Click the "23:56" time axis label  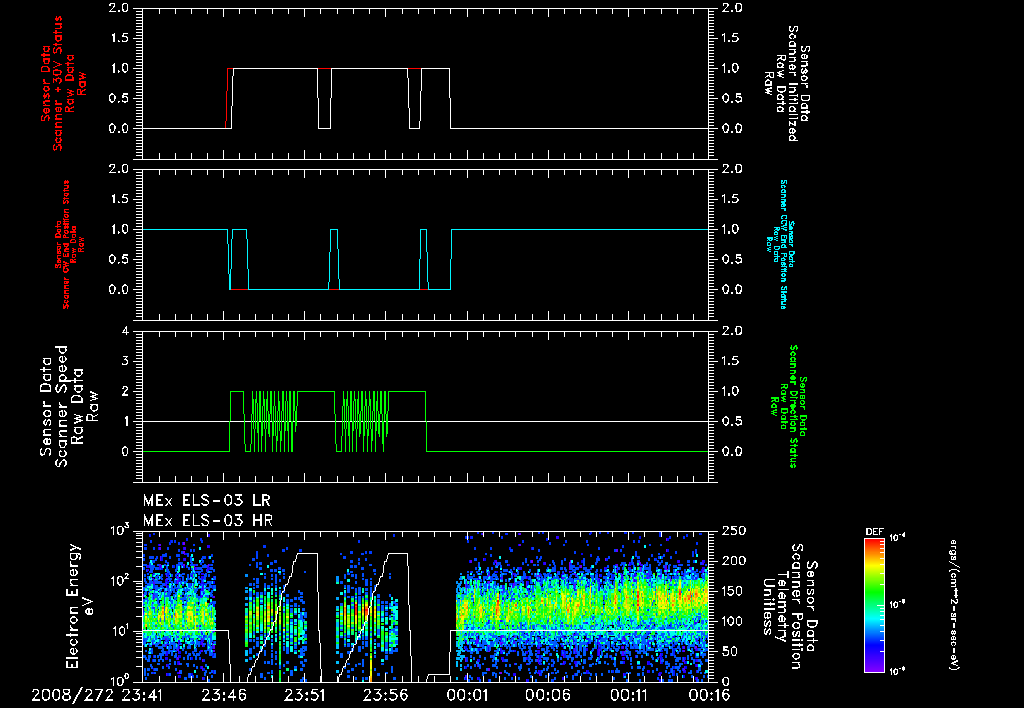[x=386, y=695]
